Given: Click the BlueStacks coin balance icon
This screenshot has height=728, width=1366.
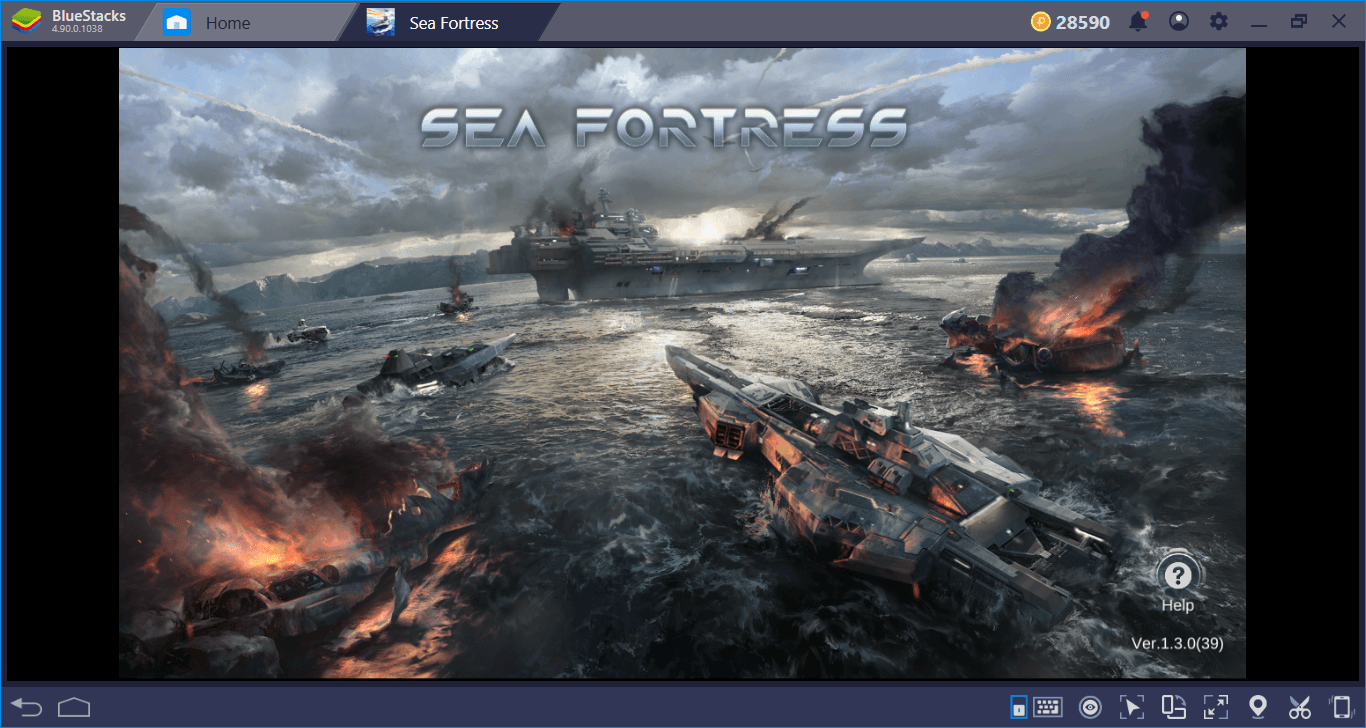Looking at the screenshot, I should click(x=1041, y=22).
